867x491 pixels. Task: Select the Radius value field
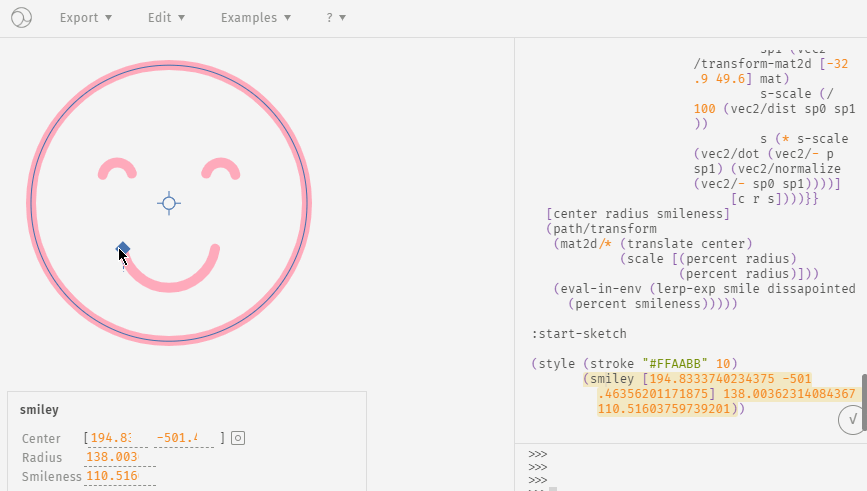[x=120, y=457]
